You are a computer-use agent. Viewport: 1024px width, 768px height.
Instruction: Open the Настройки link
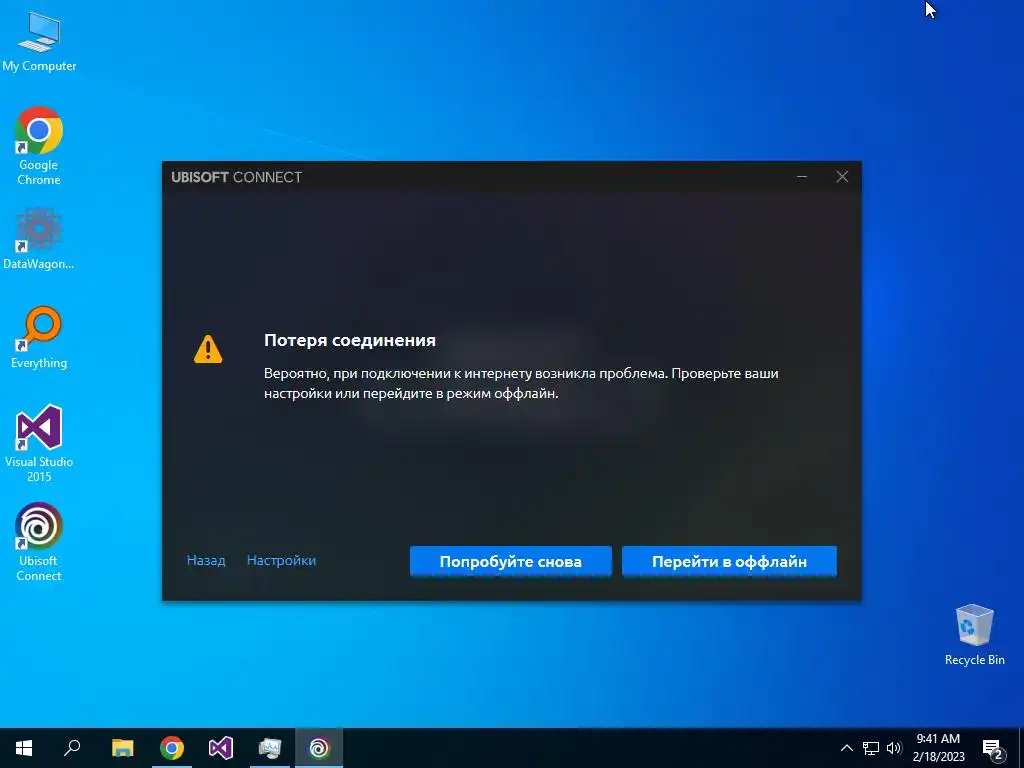[x=281, y=560]
